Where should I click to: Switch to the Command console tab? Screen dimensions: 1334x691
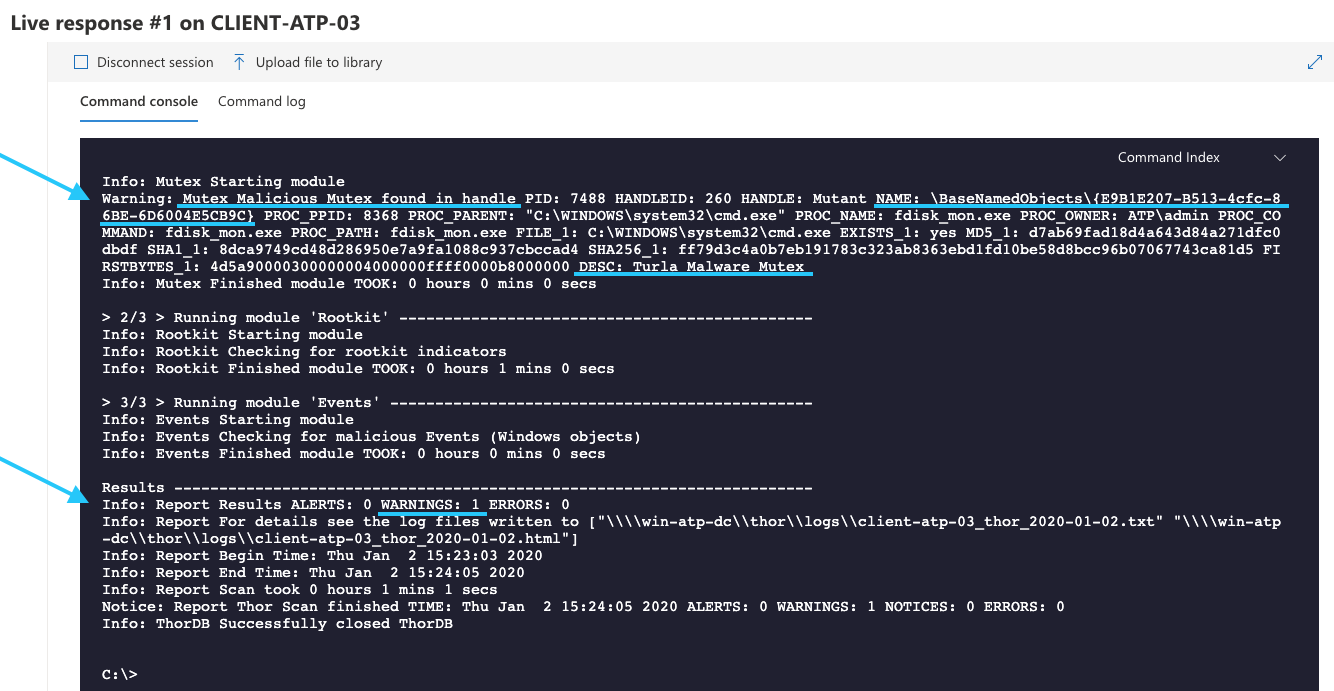pos(139,101)
